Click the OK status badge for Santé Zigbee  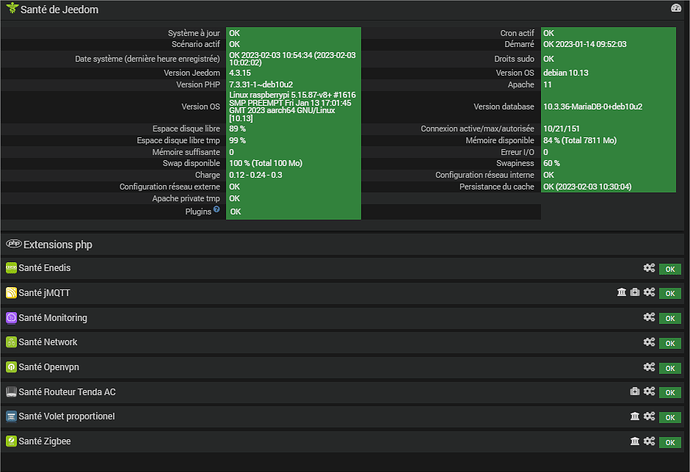coord(669,442)
